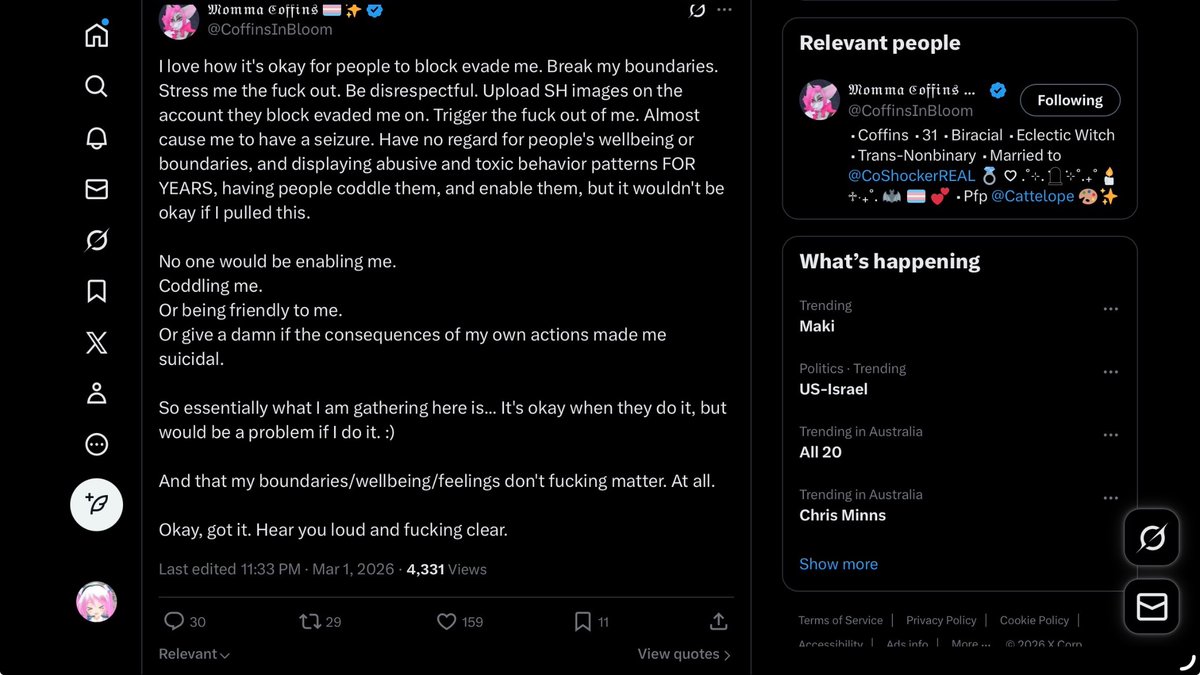Open Messages envelope in sidebar
This screenshot has width=1200, height=675.
point(96,189)
